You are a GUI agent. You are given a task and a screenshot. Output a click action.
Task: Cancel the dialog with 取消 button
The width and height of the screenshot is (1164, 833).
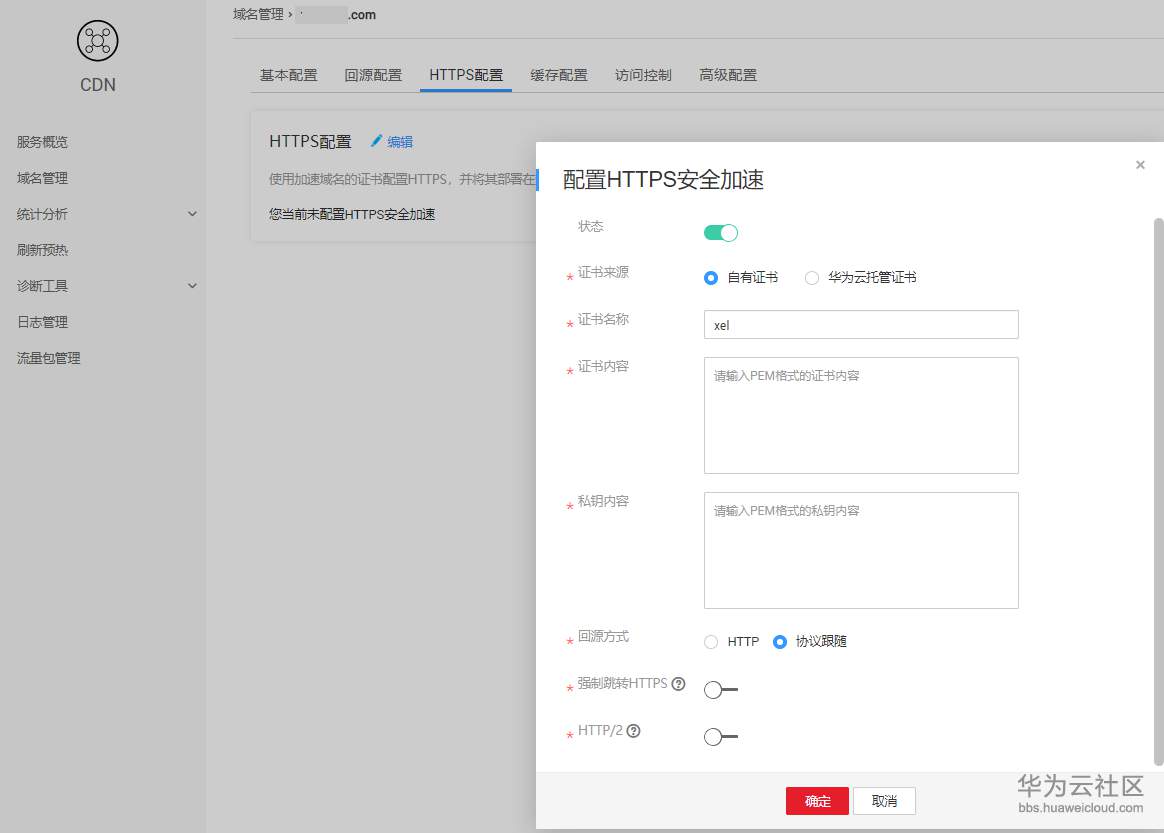884,800
